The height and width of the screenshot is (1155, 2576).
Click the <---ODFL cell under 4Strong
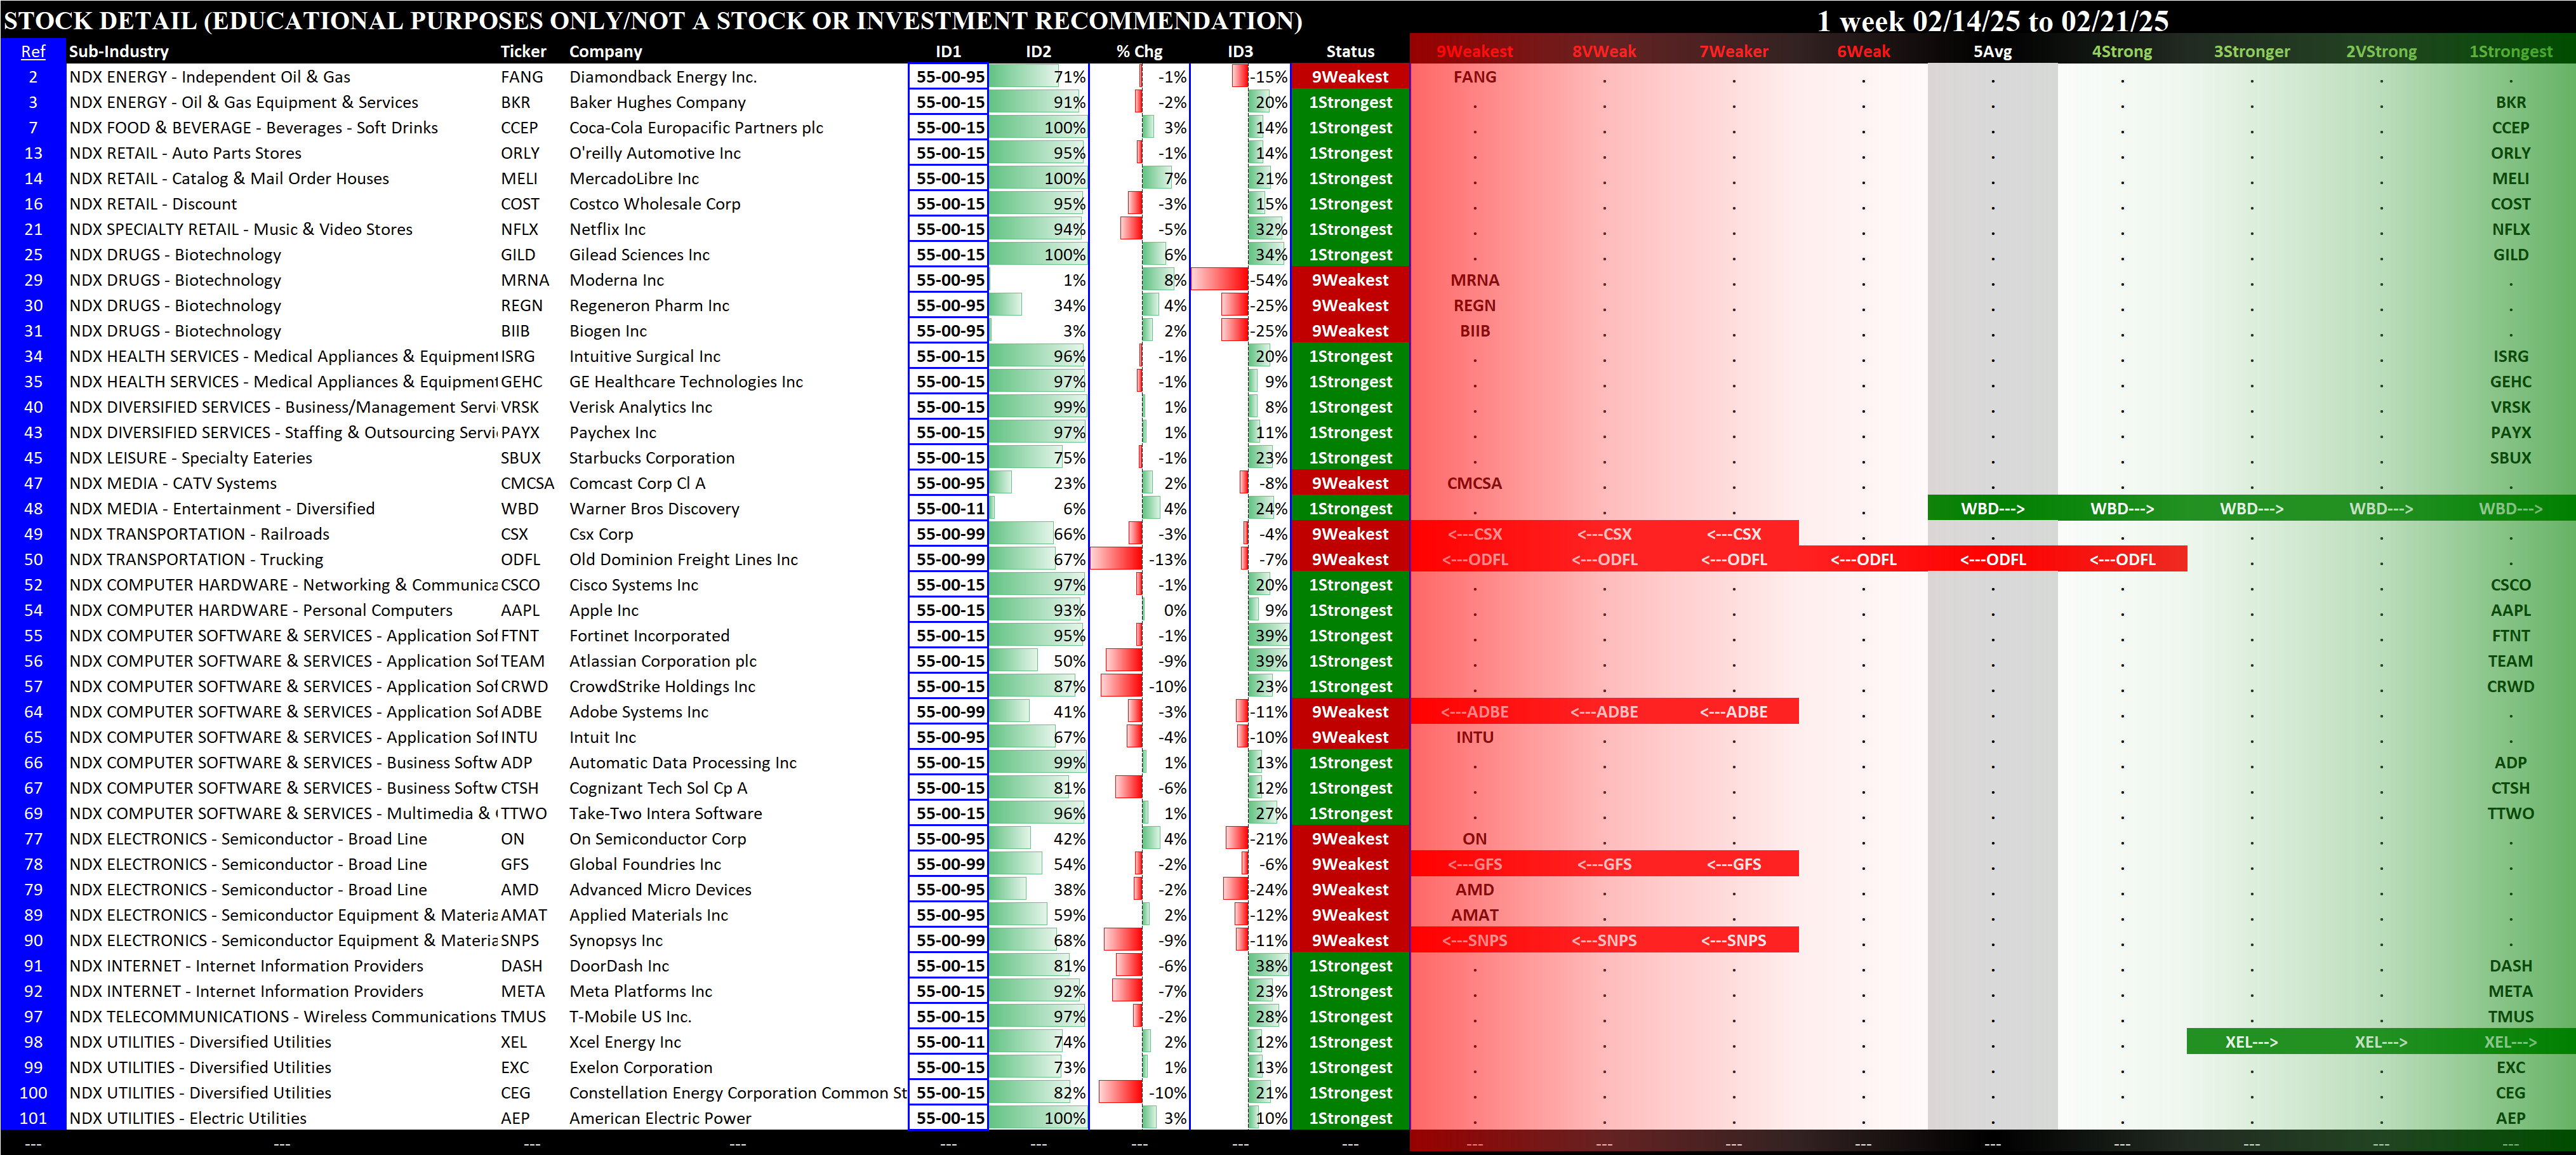2122,560
